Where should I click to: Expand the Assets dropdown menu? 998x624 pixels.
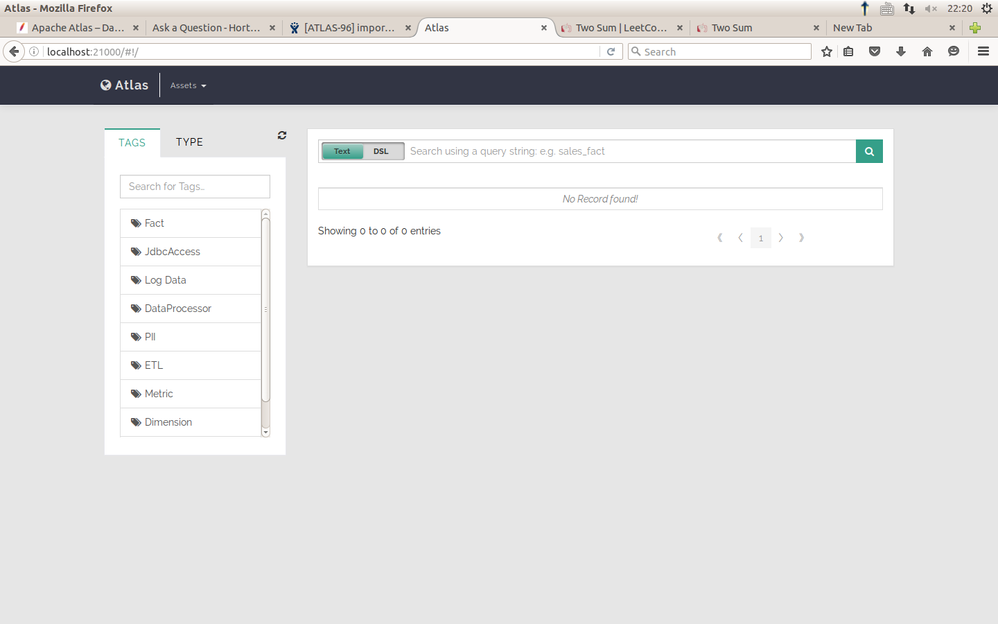[x=188, y=85]
